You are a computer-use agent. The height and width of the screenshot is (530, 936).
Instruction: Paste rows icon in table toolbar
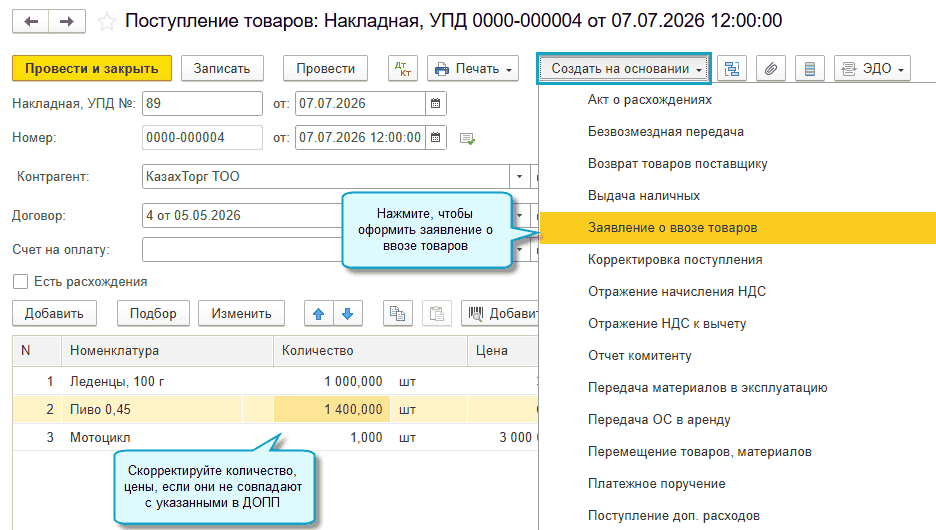pos(437,313)
